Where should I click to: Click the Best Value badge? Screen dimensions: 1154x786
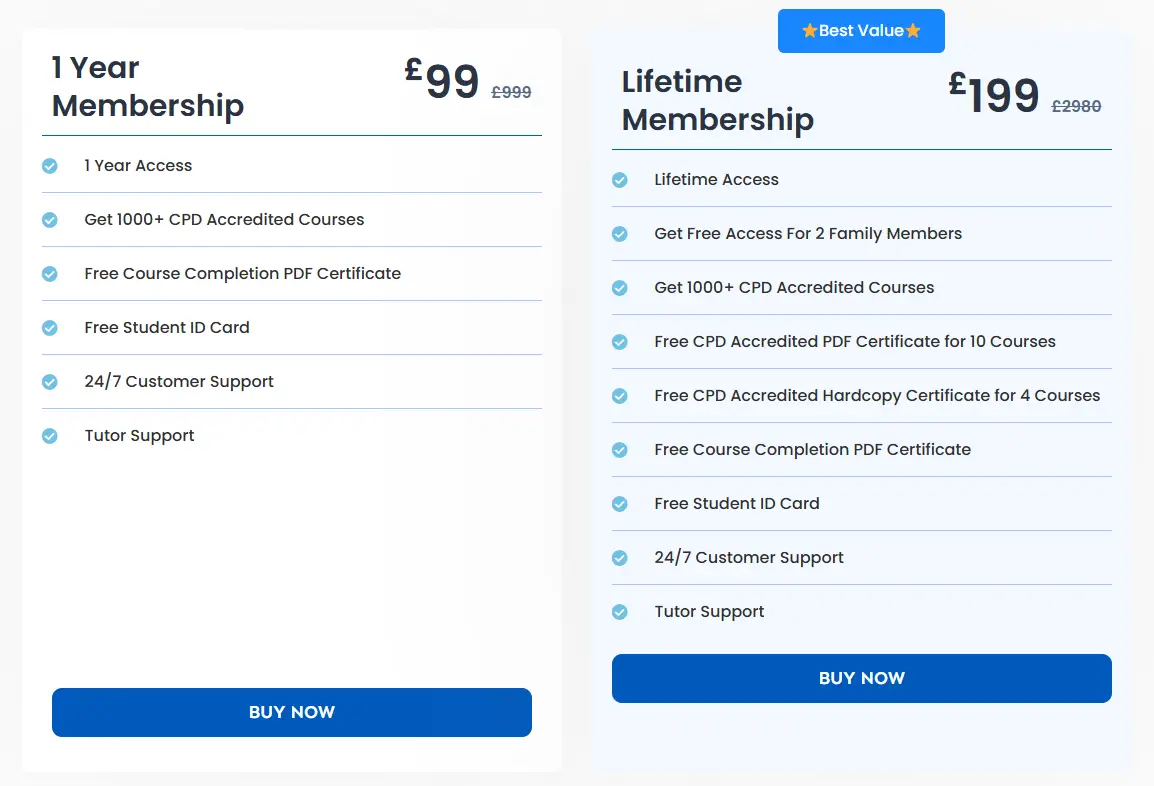pyautogui.click(x=861, y=31)
